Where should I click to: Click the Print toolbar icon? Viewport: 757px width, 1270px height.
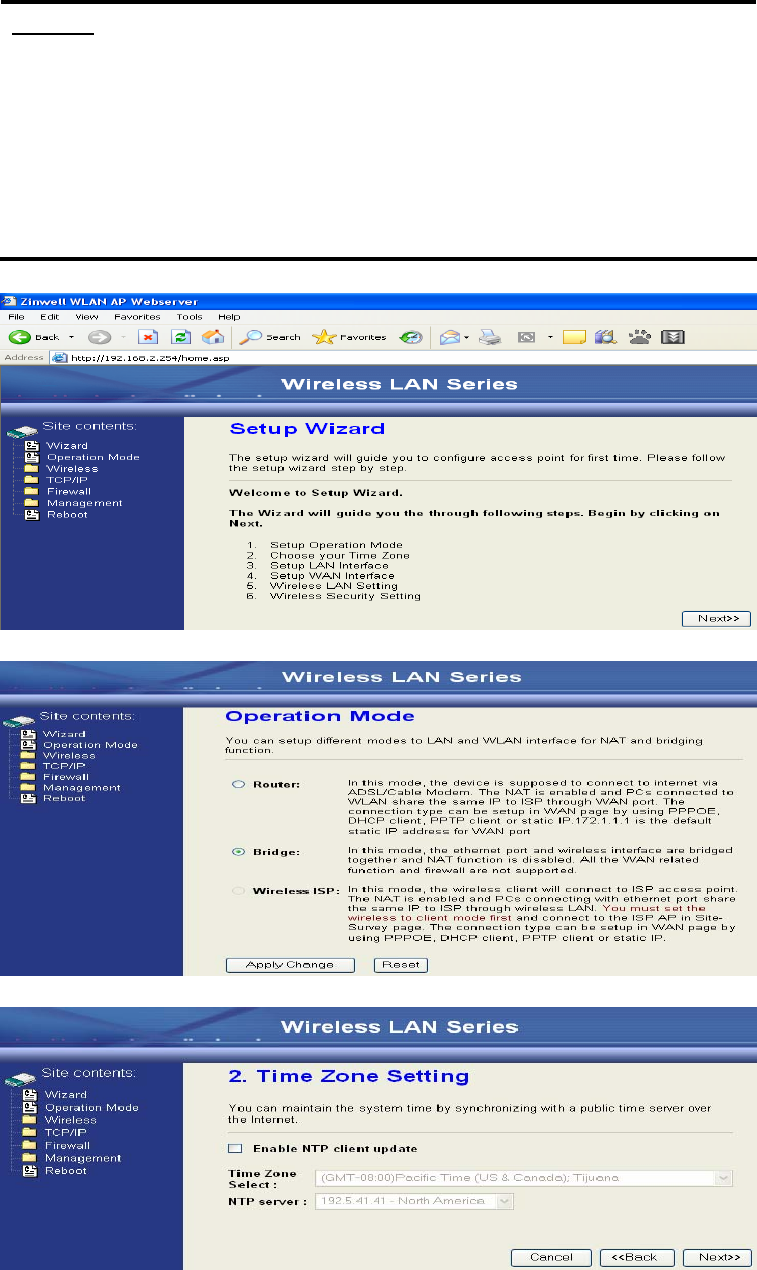[x=490, y=337]
